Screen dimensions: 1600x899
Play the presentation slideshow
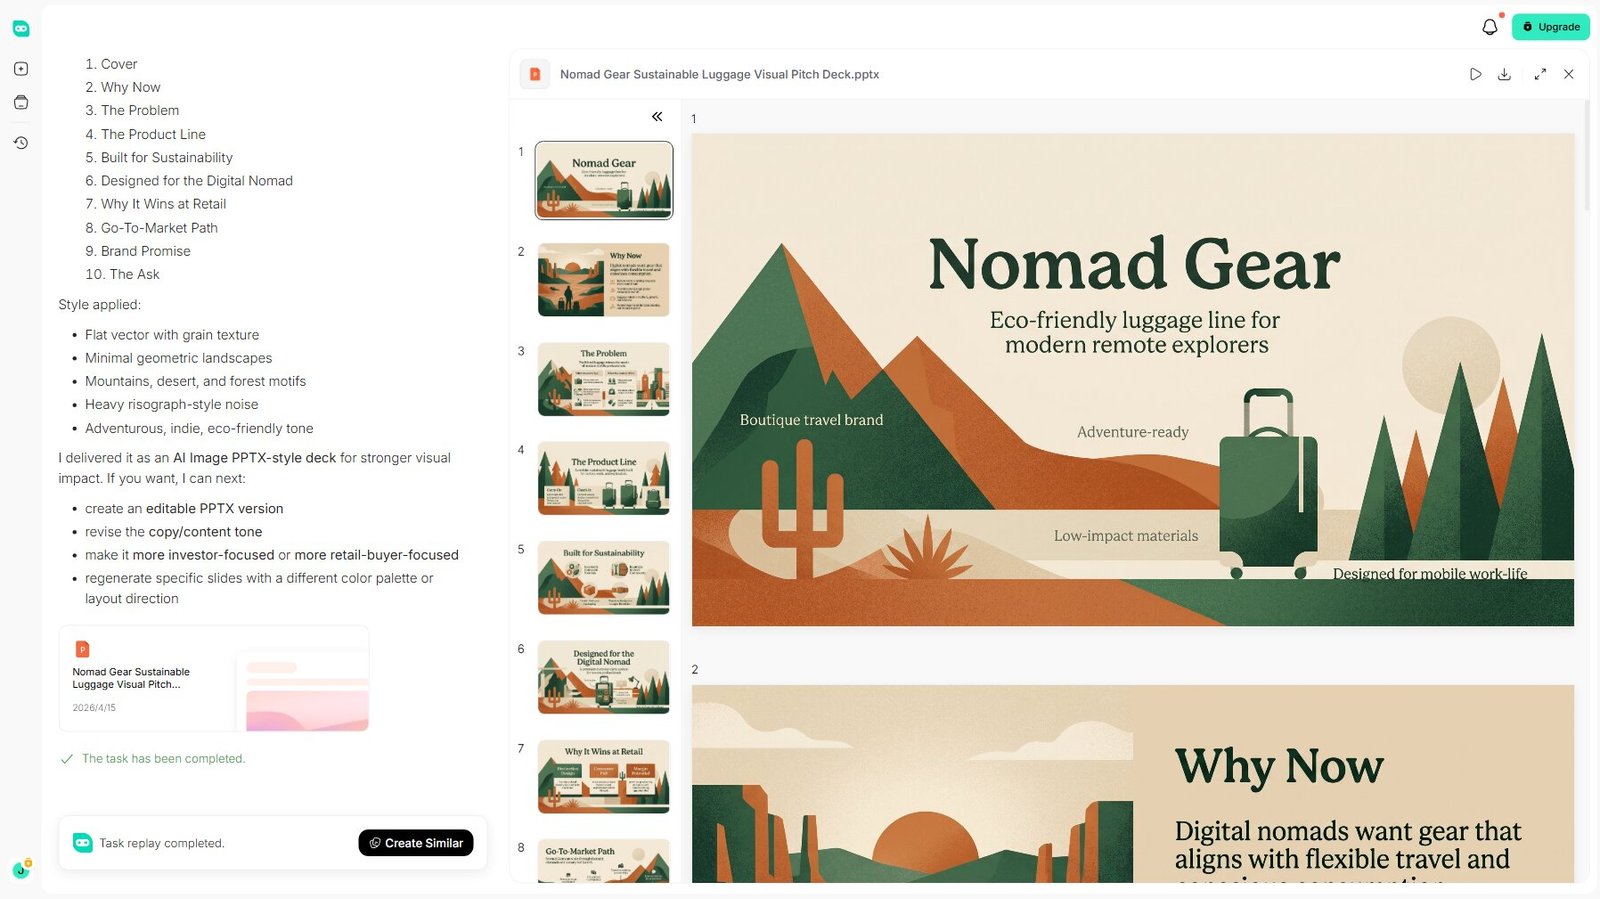tap(1475, 74)
